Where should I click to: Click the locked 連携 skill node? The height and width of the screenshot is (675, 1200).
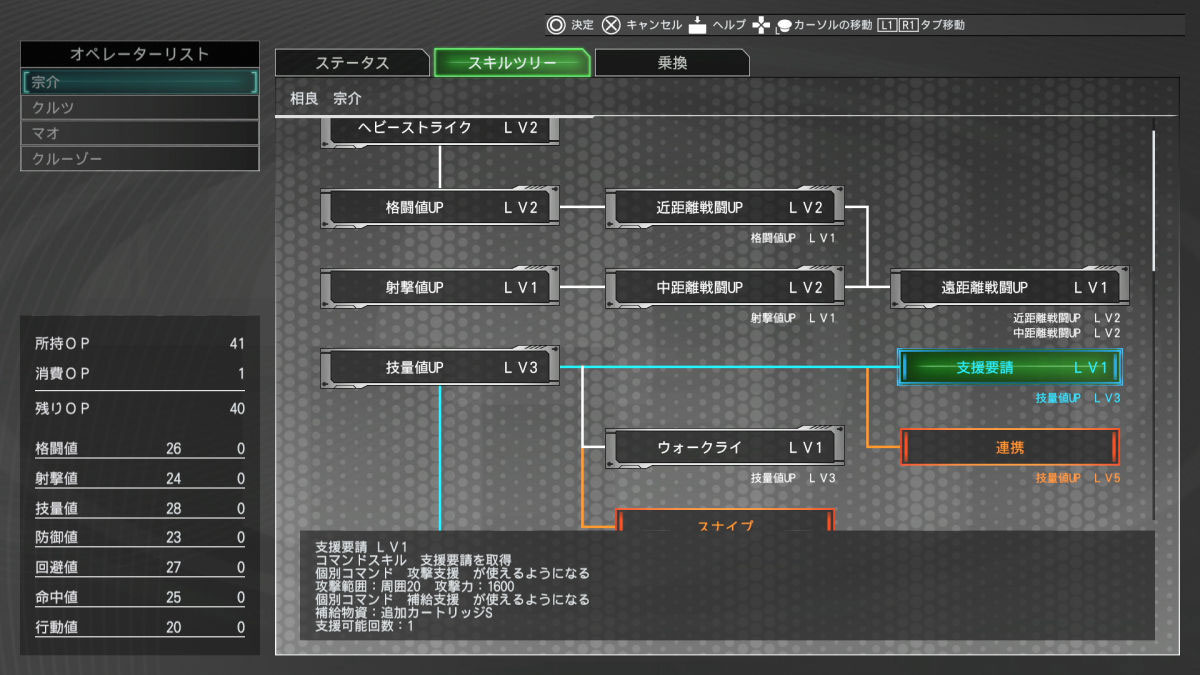click(1010, 448)
